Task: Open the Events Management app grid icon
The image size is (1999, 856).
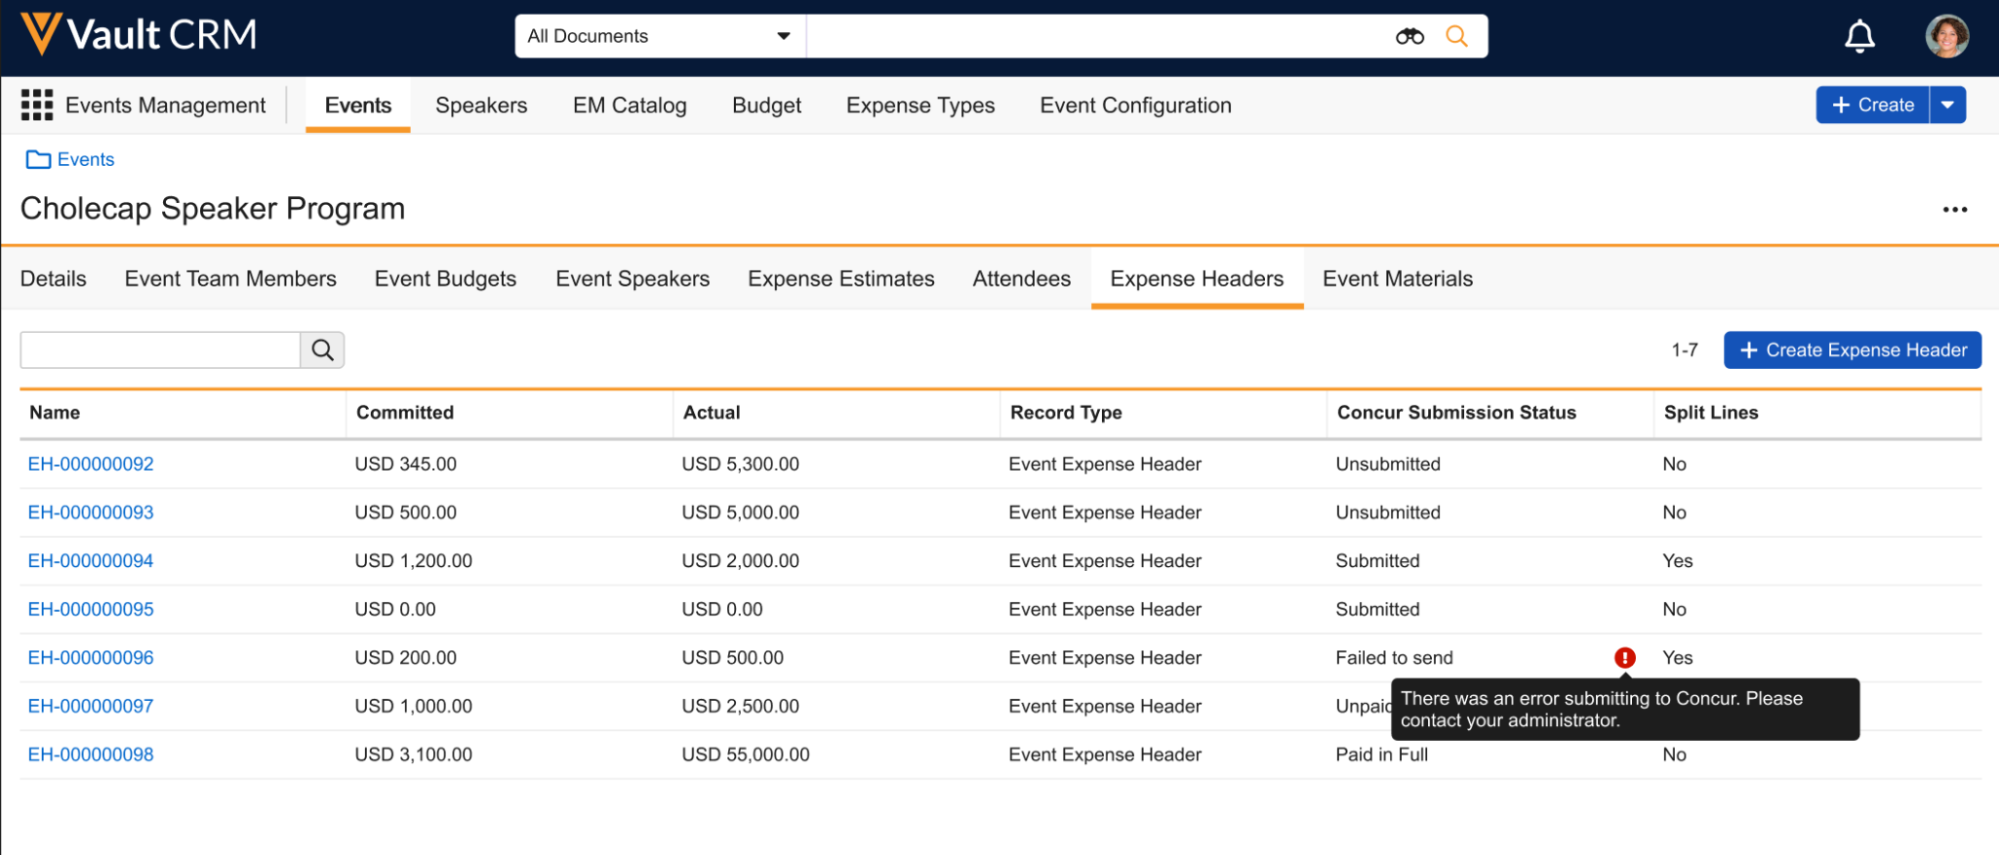Action: click(37, 105)
